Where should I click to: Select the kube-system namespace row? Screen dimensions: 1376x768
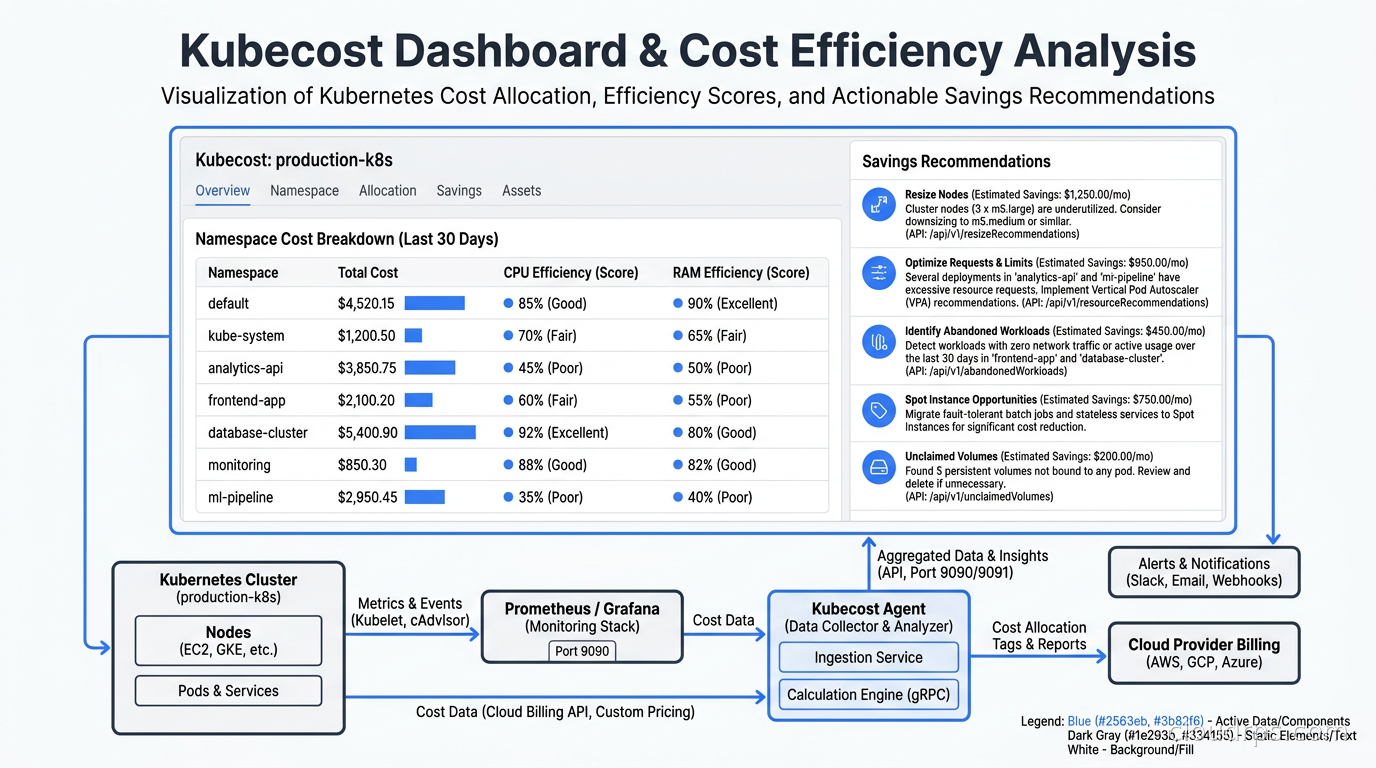pos(512,336)
